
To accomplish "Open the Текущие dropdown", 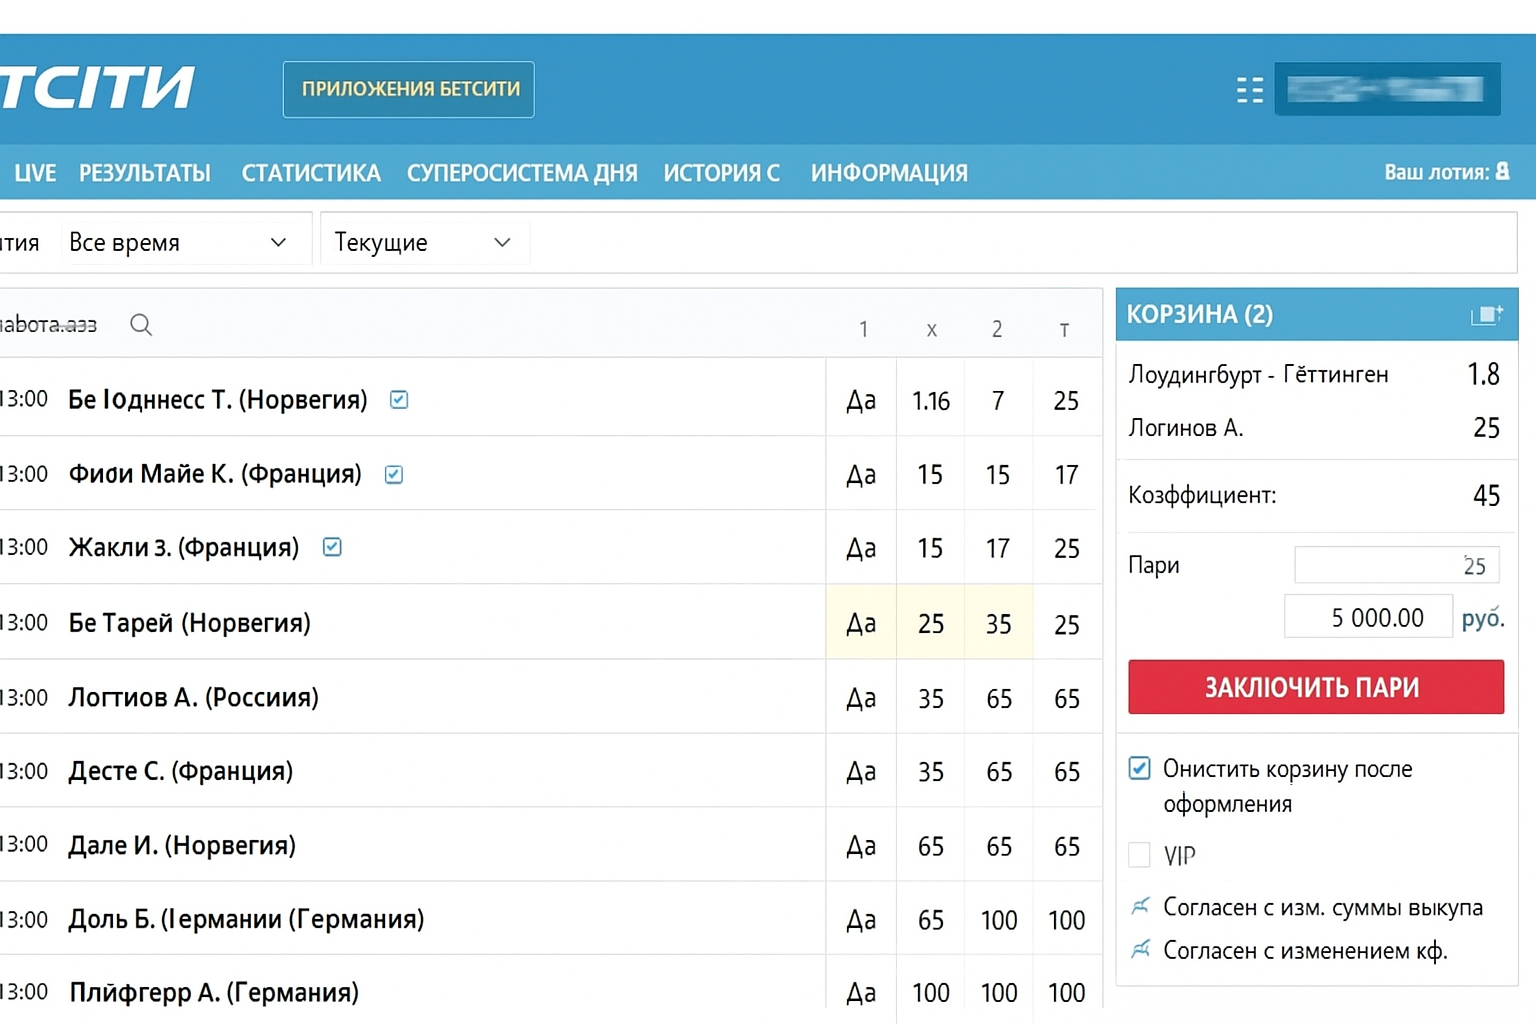I will (x=423, y=243).
